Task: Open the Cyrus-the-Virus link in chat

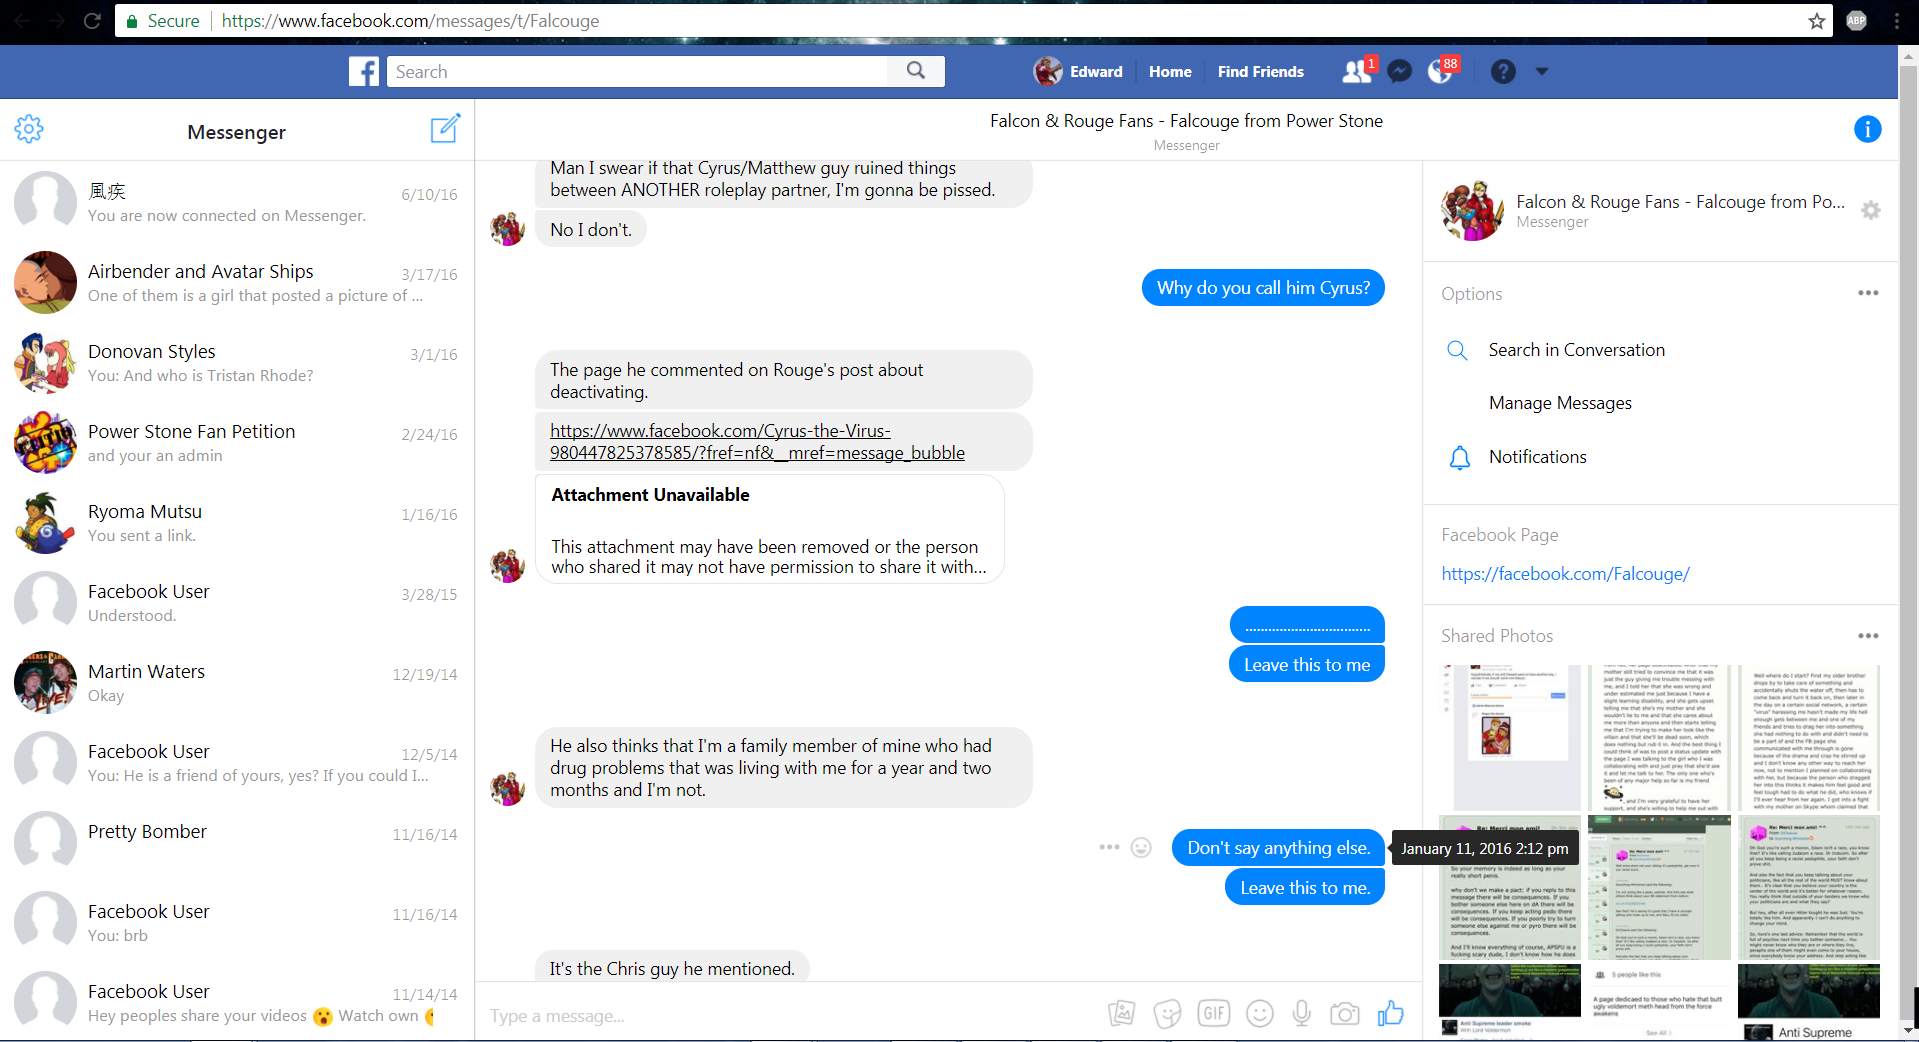Action: pyautogui.click(x=757, y=442)
